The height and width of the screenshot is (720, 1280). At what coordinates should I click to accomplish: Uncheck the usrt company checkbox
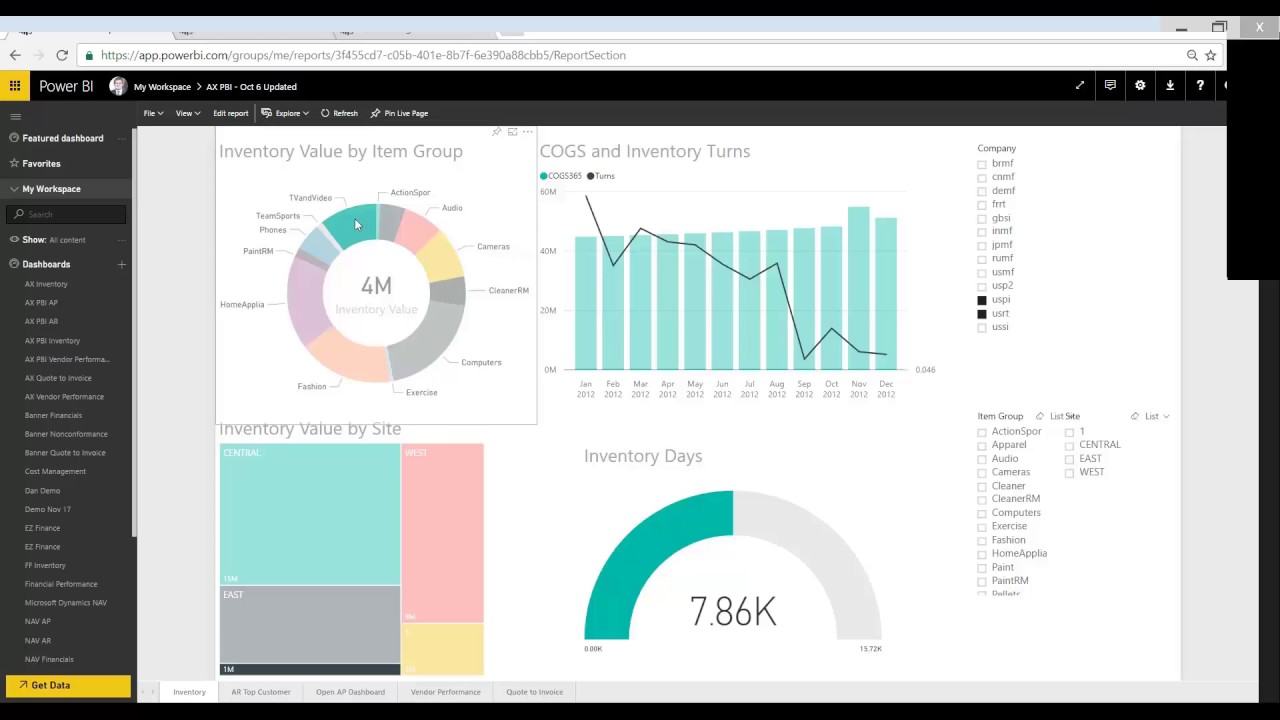click(982, 314)
